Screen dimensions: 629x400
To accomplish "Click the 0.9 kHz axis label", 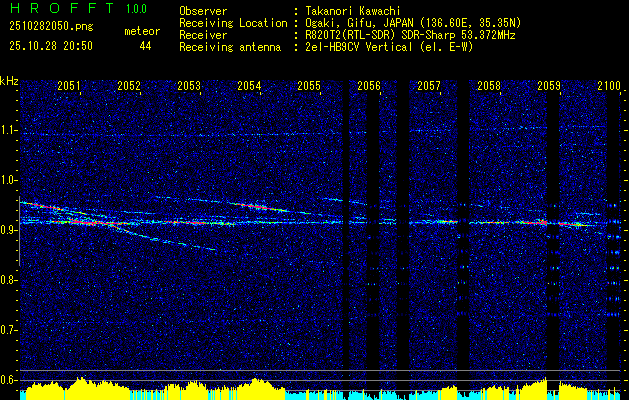I will pos(8,230).
